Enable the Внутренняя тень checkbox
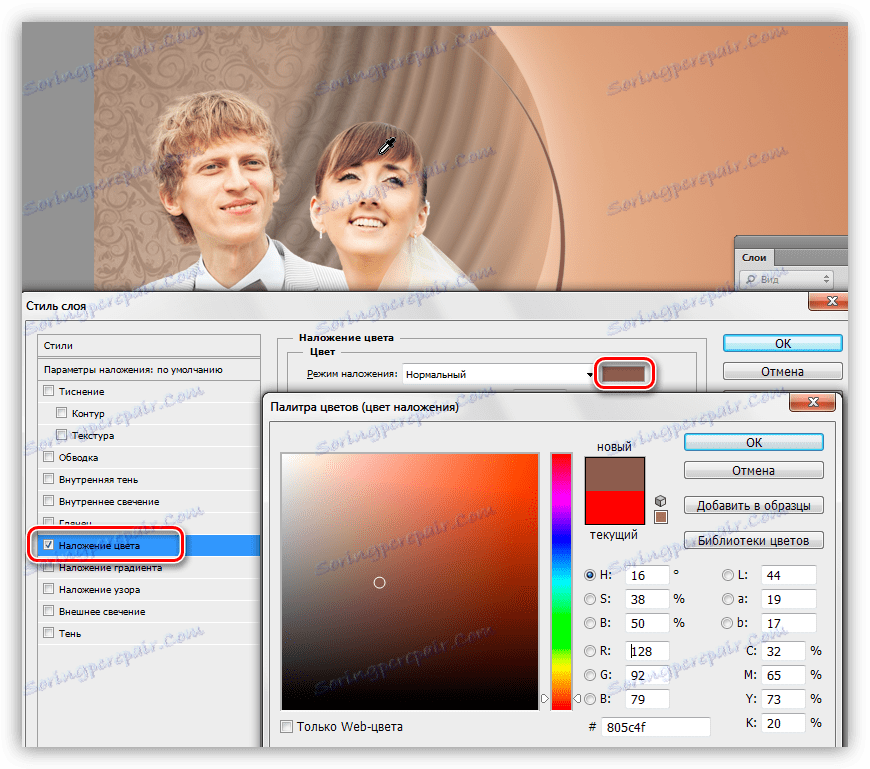The width and height of the screenshot is (870, 769). coord(48,478)
